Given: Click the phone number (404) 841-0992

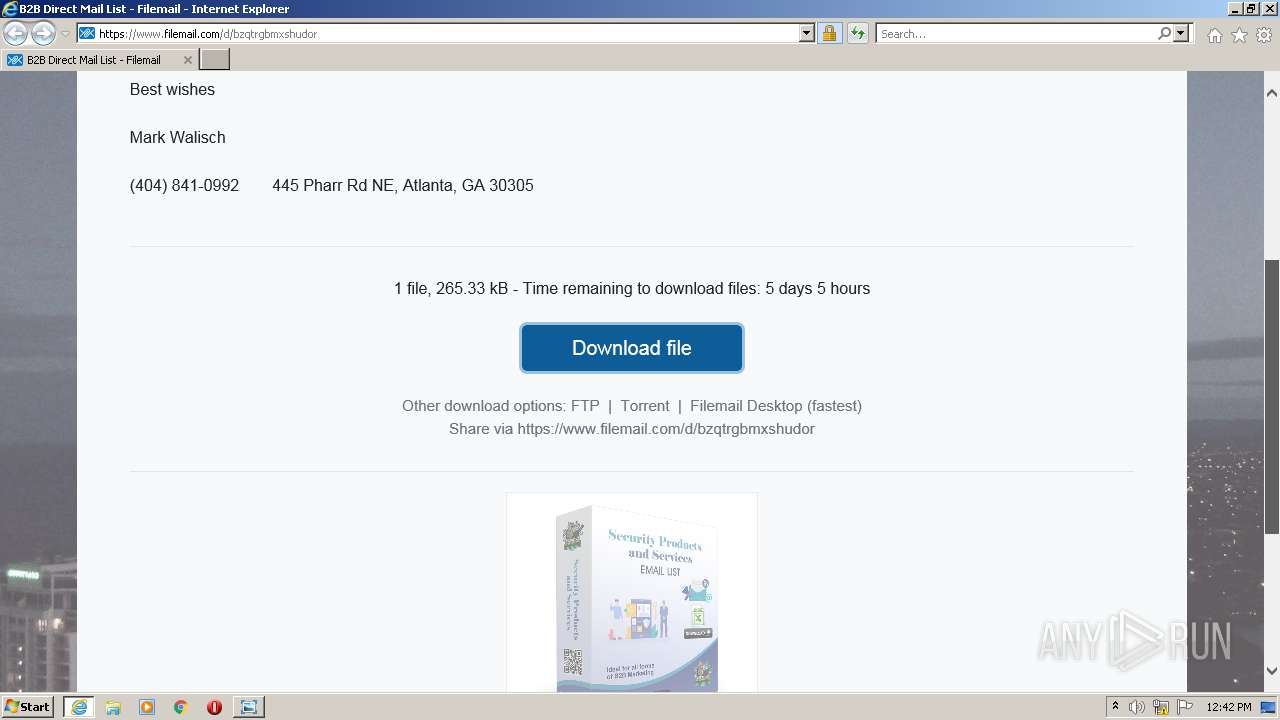Looking at the screenshot, I should [184, 185].
